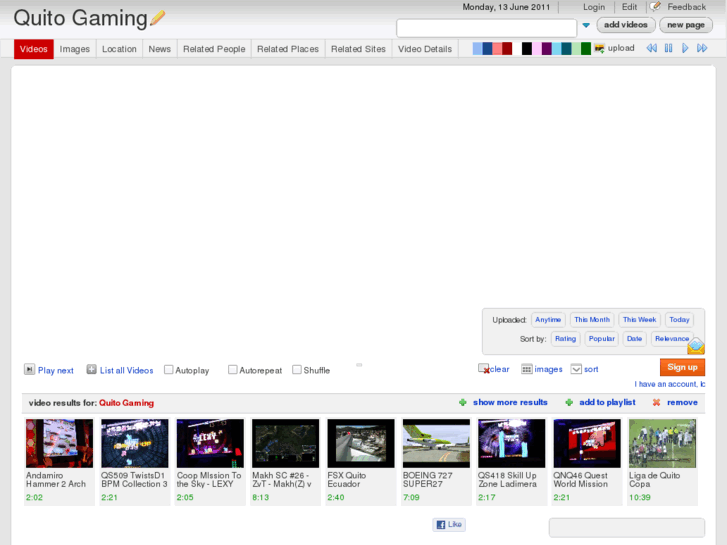The image size is (727, 545).
Task: Pick the dark green color swatch
Action: 586,48
